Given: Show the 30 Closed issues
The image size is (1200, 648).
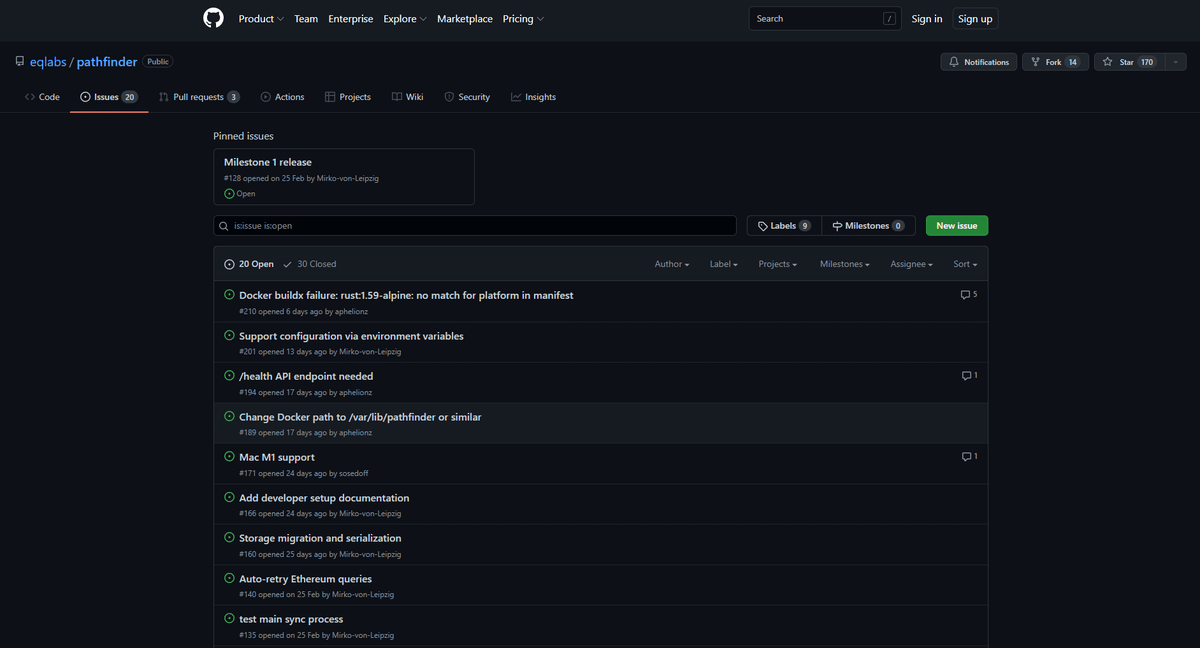Looking at the screenshot, I should tap(310, 264).
